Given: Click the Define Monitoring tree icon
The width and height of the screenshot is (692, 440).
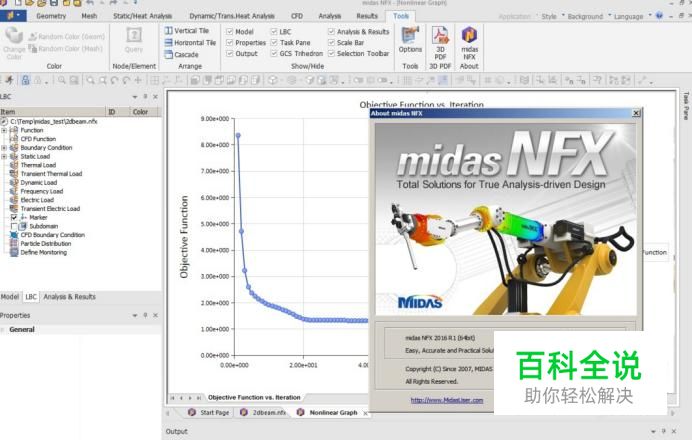Looking at the screenshot, I should point(14,252).
